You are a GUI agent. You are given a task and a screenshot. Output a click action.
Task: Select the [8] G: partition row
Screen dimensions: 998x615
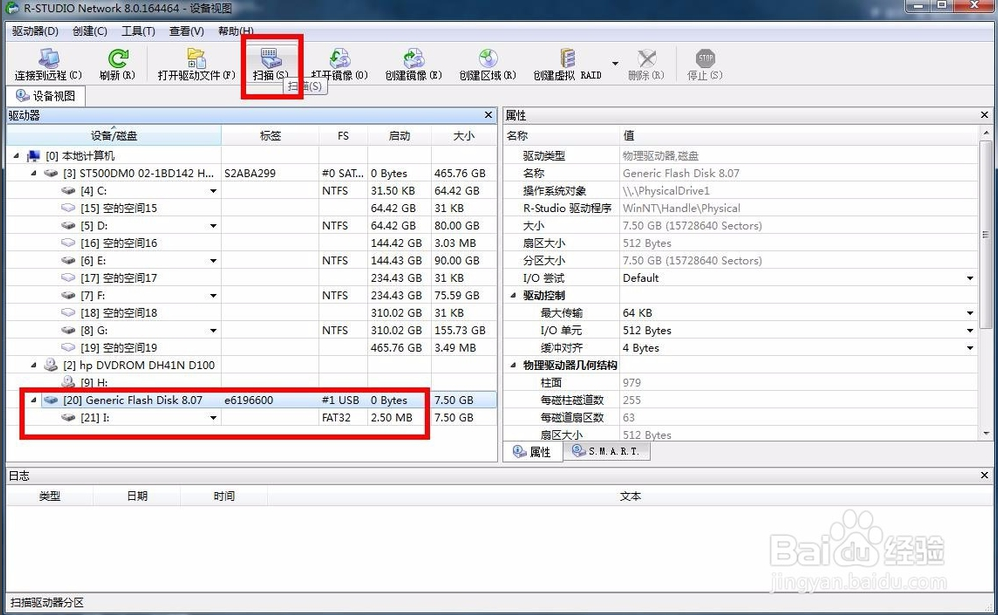point(251,330)
